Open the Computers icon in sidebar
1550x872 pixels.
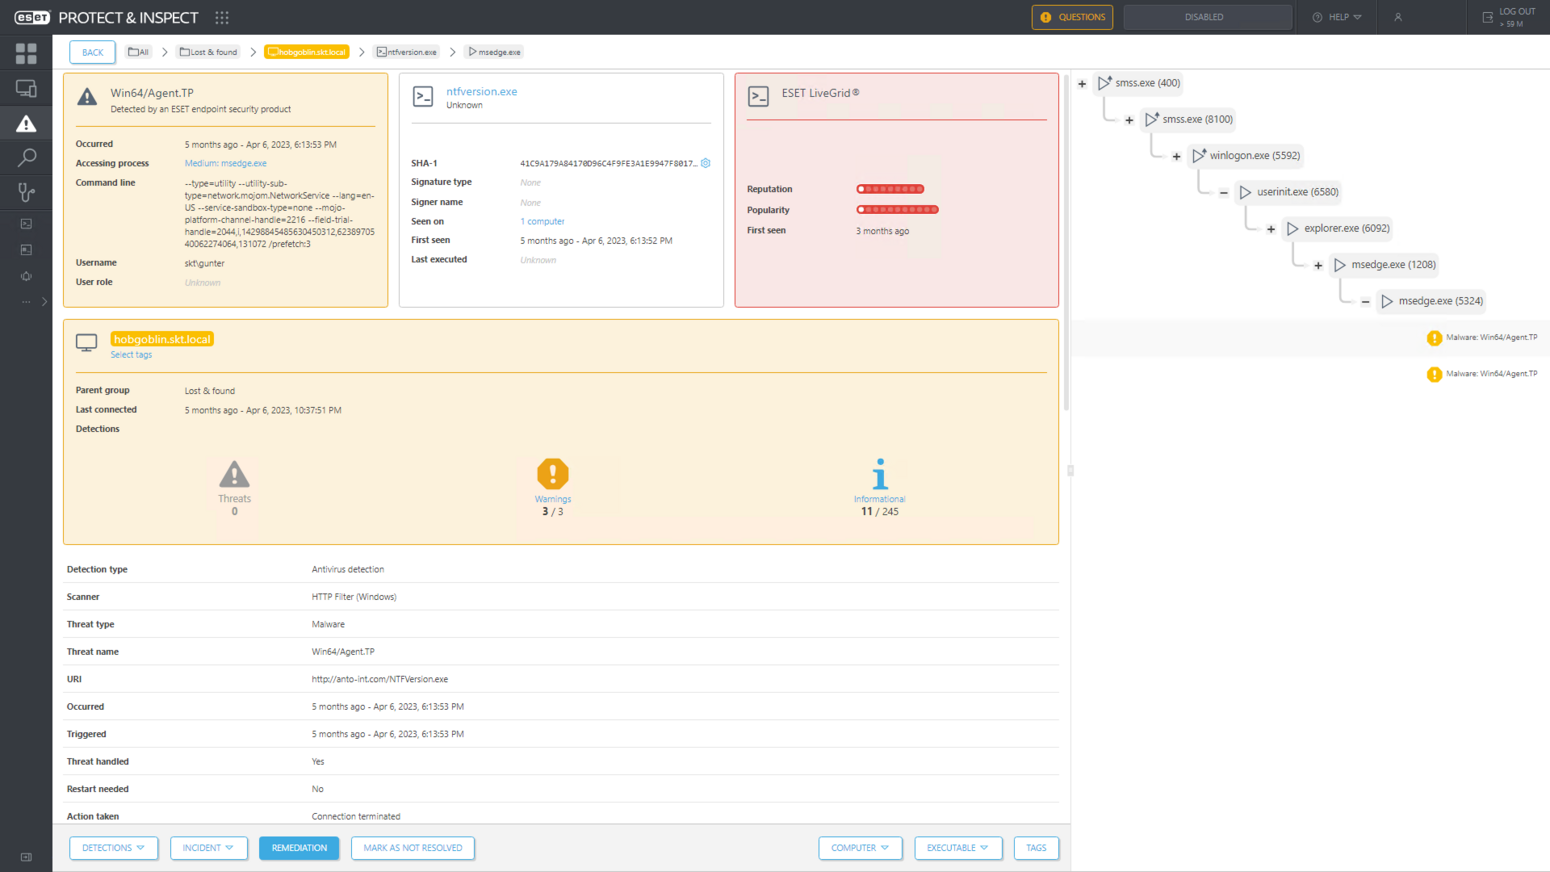pyautogui.click(x=26, y=89)
